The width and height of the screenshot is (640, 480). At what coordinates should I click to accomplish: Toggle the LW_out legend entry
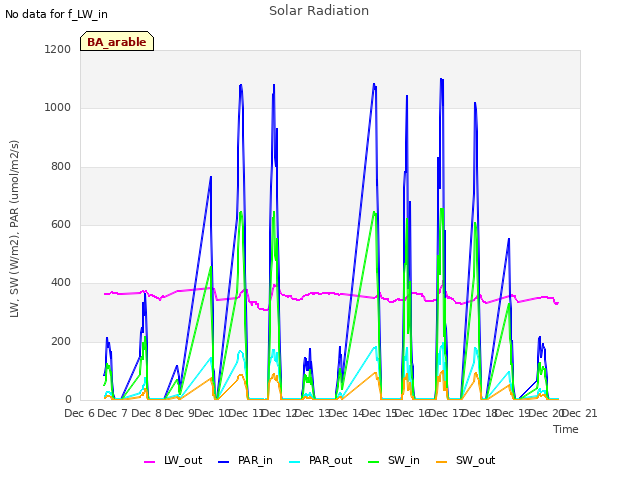(x=173, y=460)
